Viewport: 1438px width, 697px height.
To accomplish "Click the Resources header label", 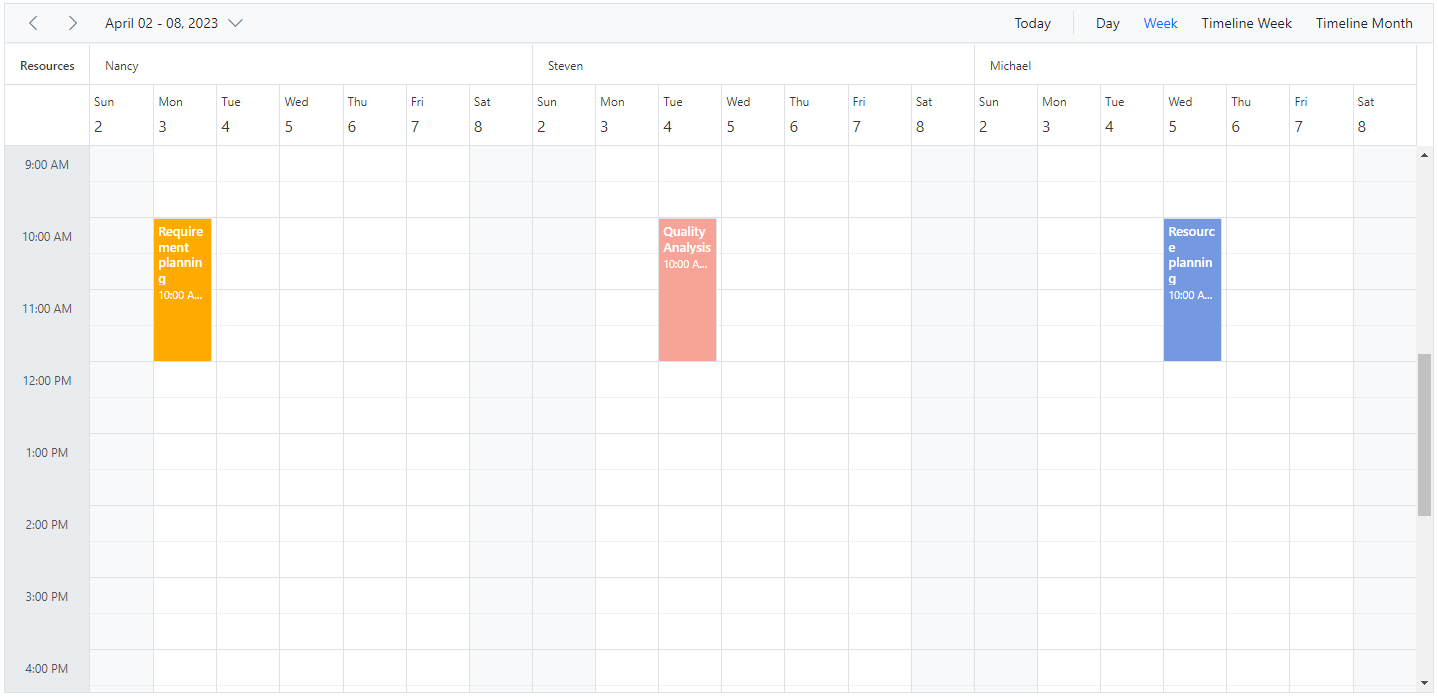I will tap(47, 66).
